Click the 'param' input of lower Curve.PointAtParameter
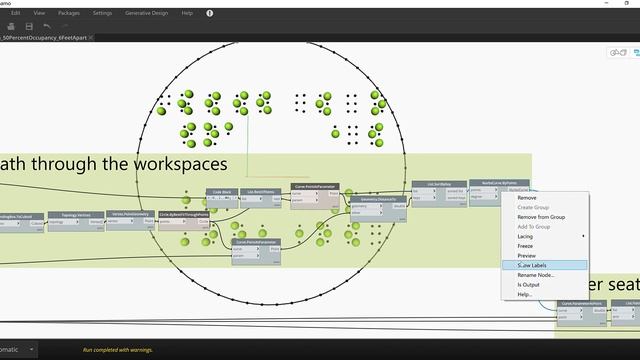The image size is (640, 360). (246, 256)
